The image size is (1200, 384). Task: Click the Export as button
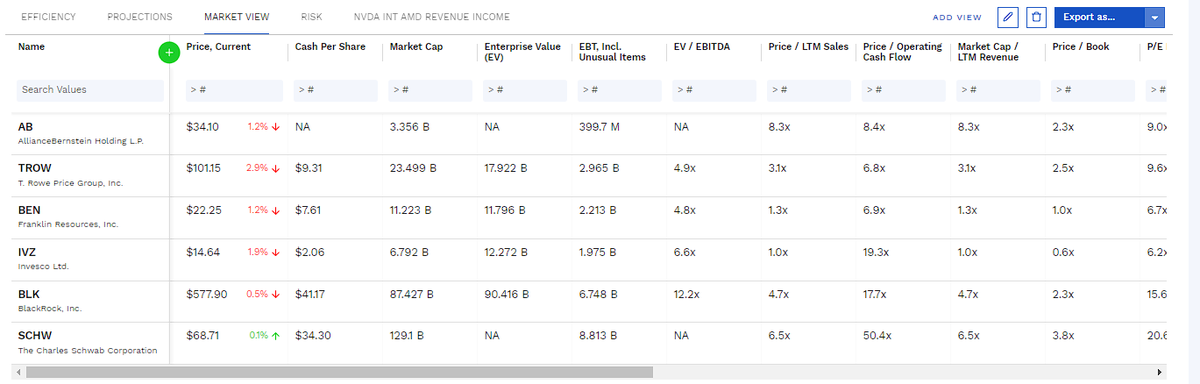(x=1099, y=17)
